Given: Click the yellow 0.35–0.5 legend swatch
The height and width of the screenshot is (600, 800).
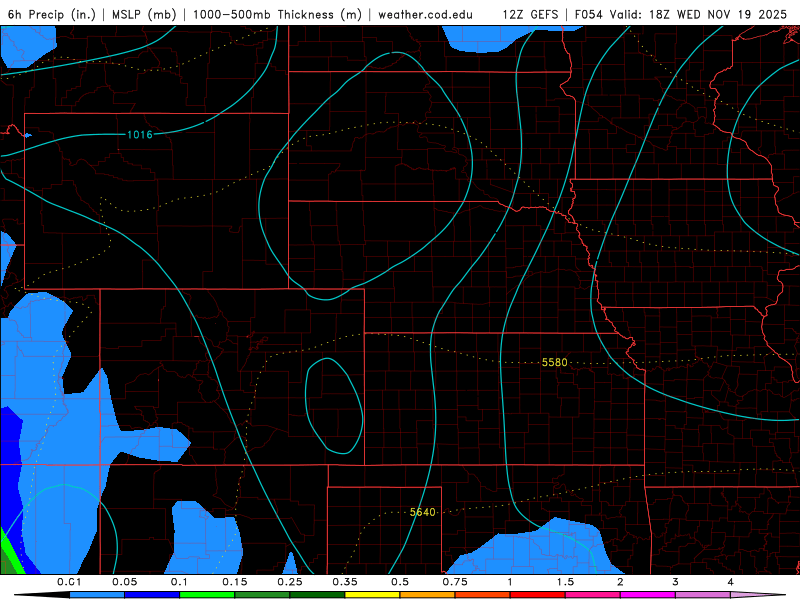Looking at the screenshot, I should (x=372, y=595).
